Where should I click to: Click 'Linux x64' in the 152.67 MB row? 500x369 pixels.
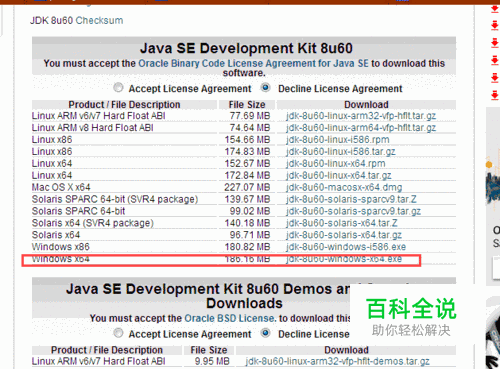pos(52,164)
